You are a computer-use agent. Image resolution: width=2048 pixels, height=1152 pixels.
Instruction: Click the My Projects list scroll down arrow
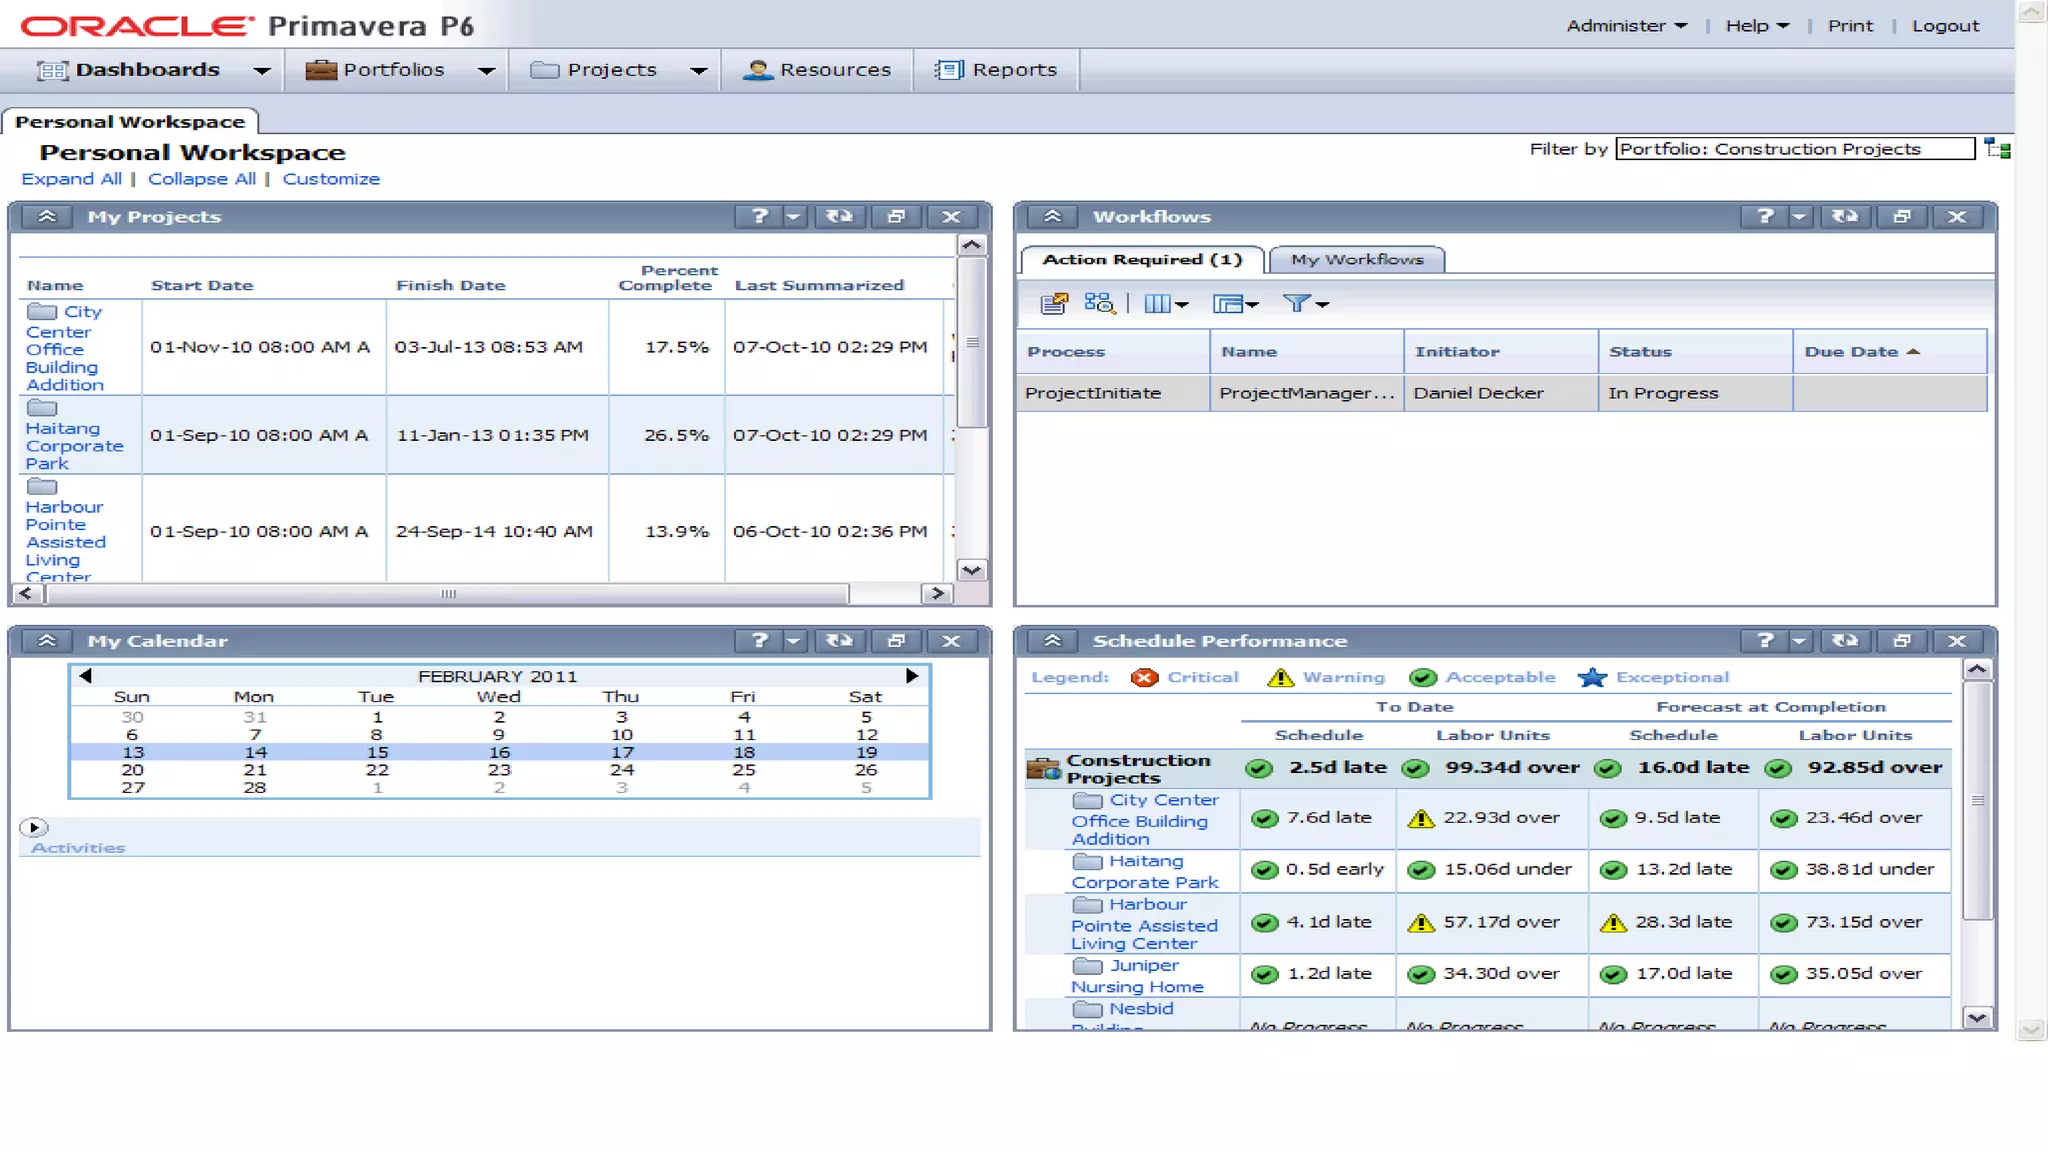(x=971, y=570)
